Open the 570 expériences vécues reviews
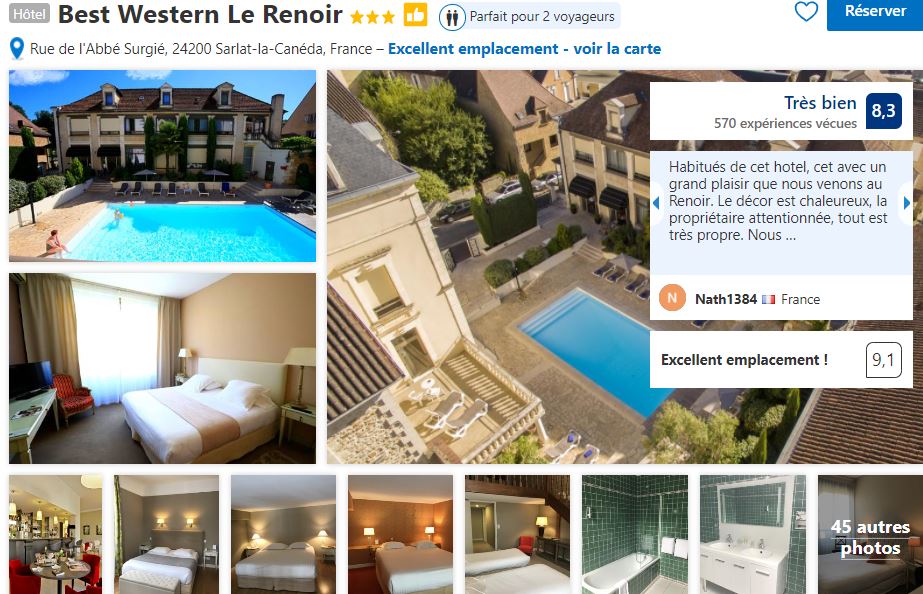Screen dimensions: 923x594 [785, 124]
